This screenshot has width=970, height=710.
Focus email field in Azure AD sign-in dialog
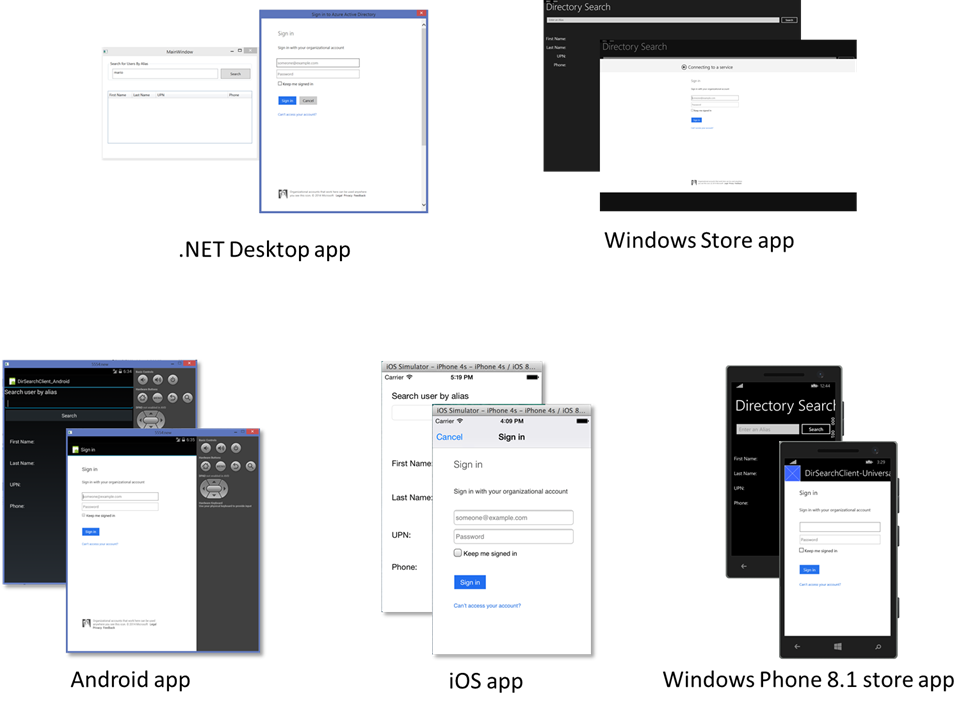coord(318,62)
